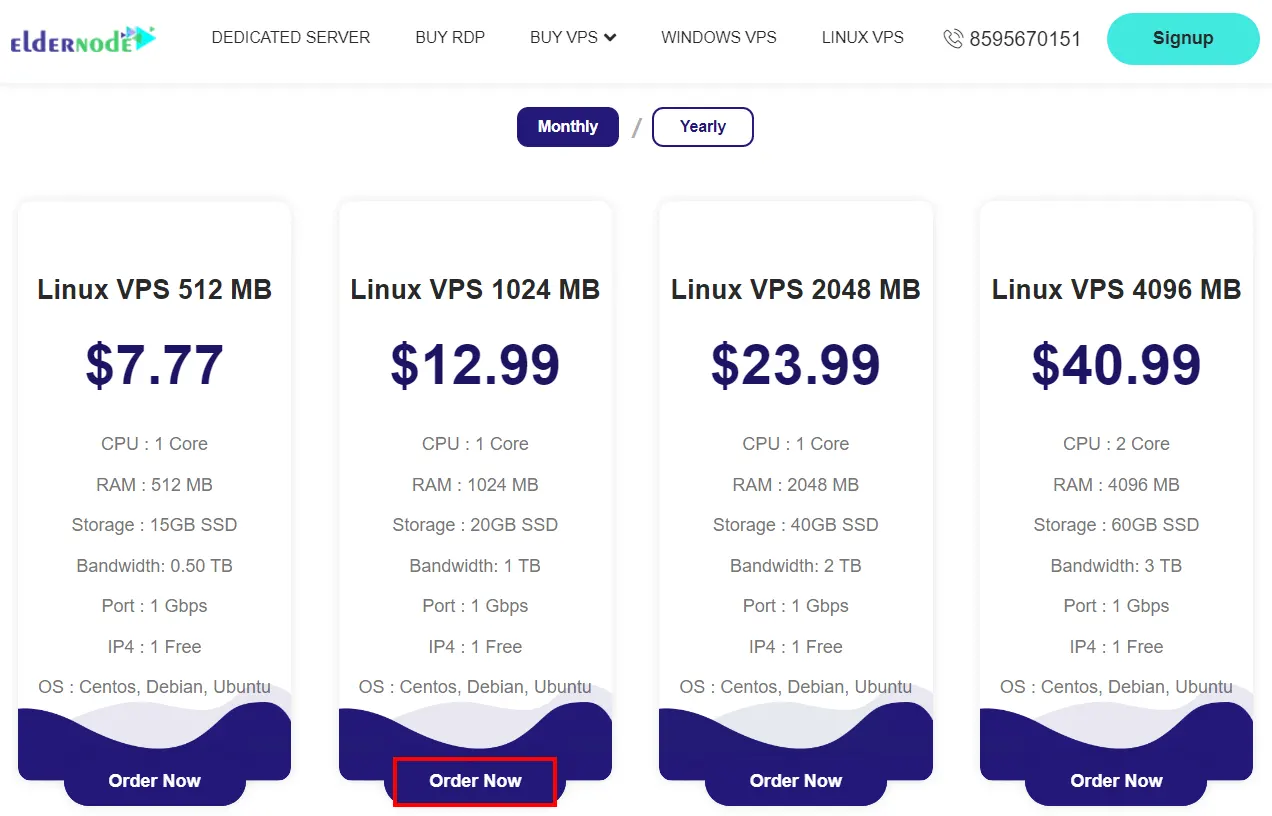Click the Signup button
1272x816 pixels.
tap(1182, 38)
